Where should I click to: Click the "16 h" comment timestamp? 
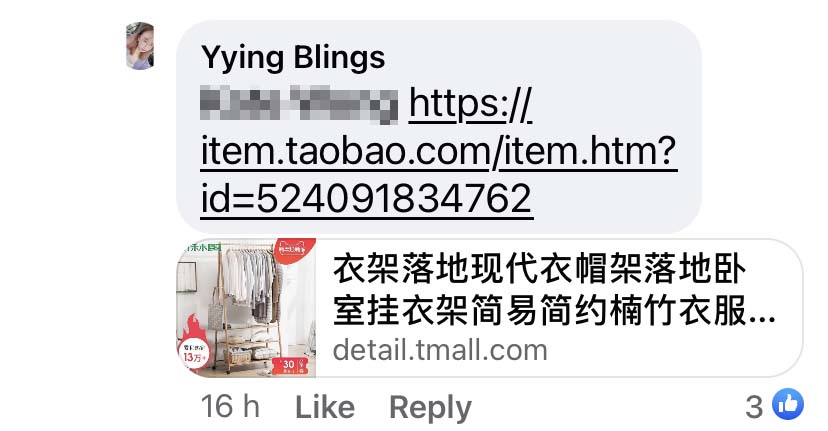(230, 407)
